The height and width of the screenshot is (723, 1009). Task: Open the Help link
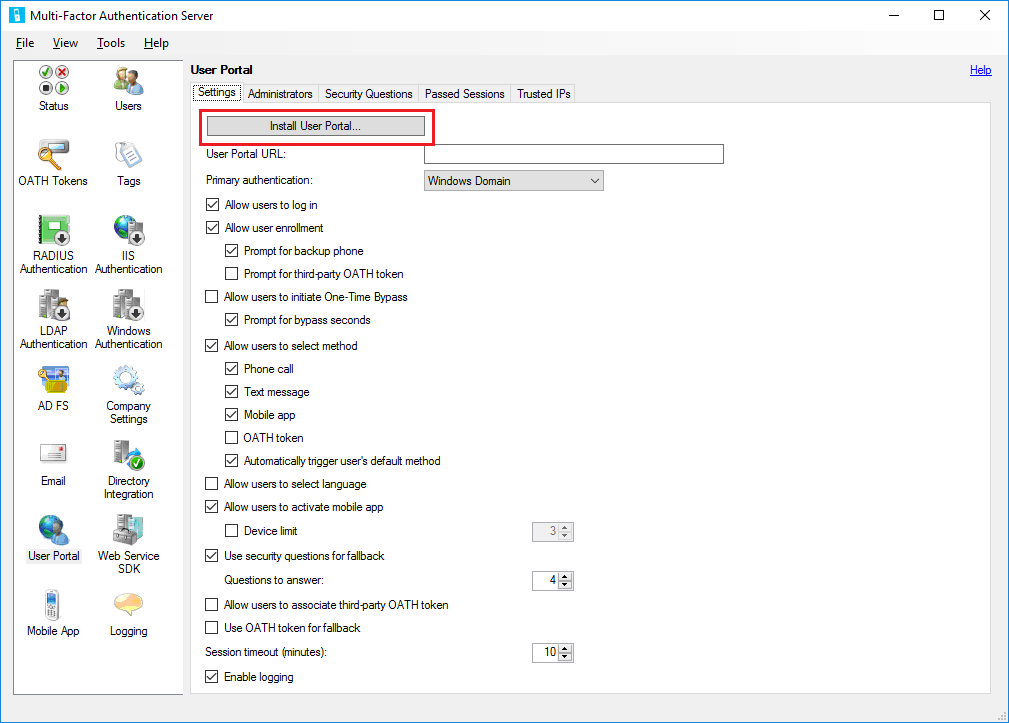pos(980,69)
